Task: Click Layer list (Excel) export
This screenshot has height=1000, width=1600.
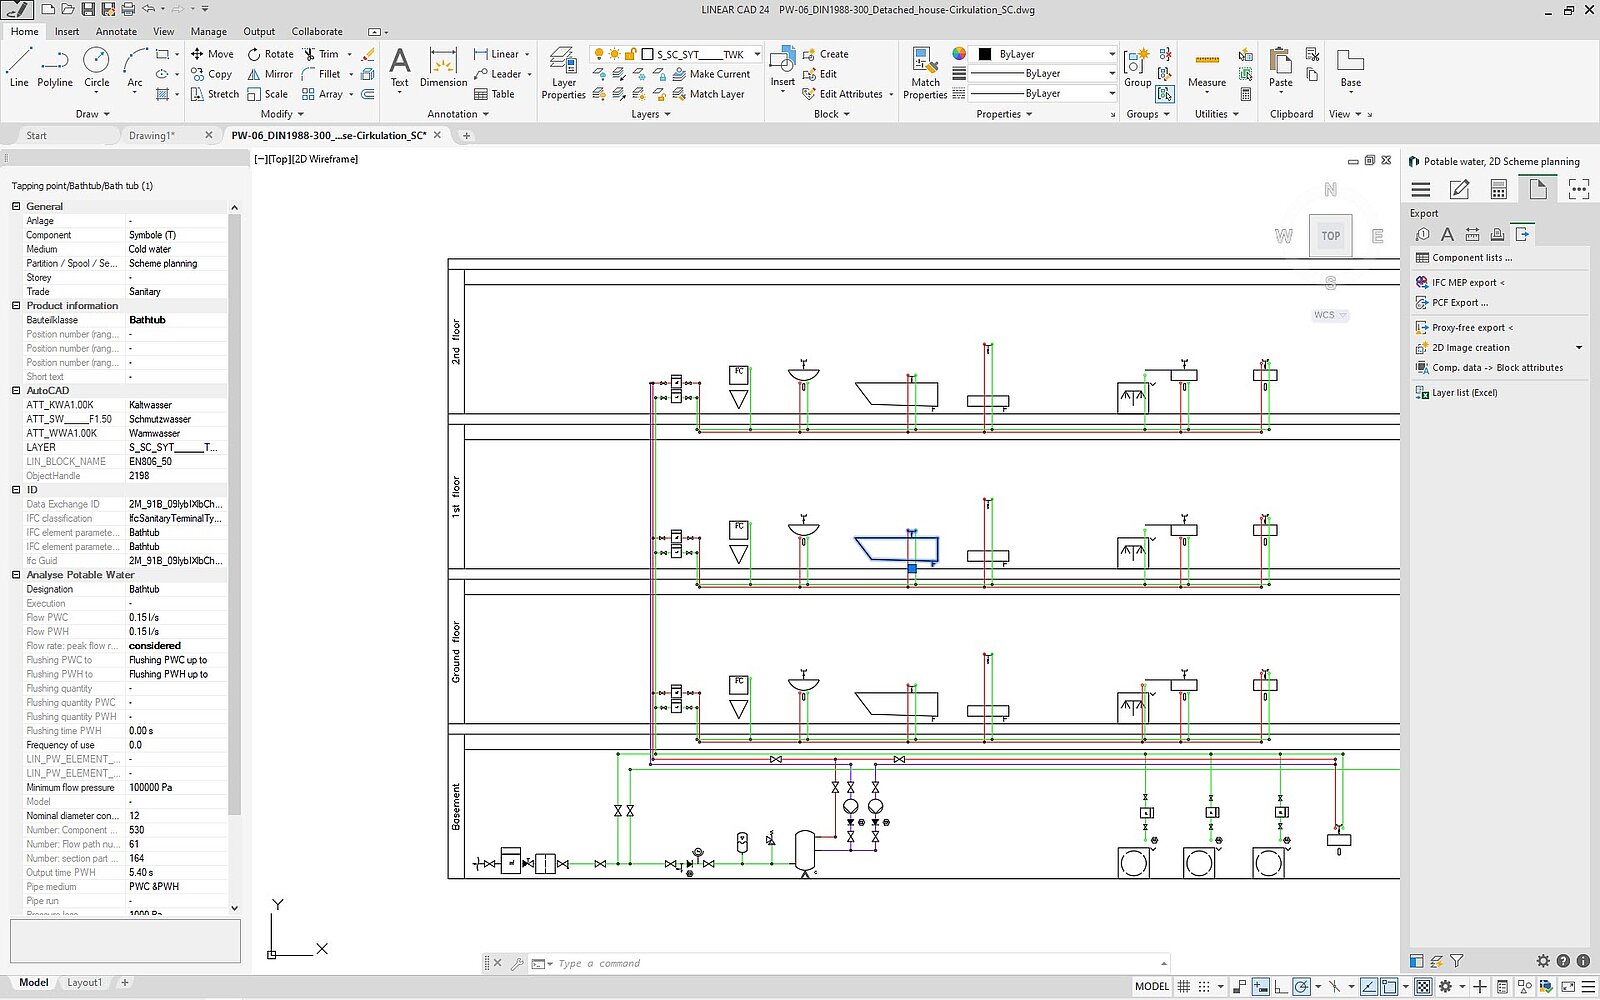Action: click(x=1464, y=393)
